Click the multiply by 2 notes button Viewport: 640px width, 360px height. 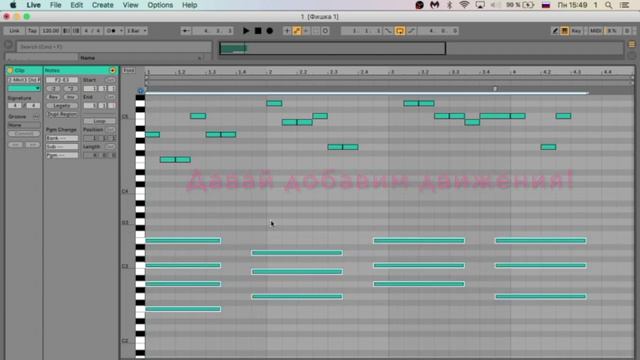[70, 88]
